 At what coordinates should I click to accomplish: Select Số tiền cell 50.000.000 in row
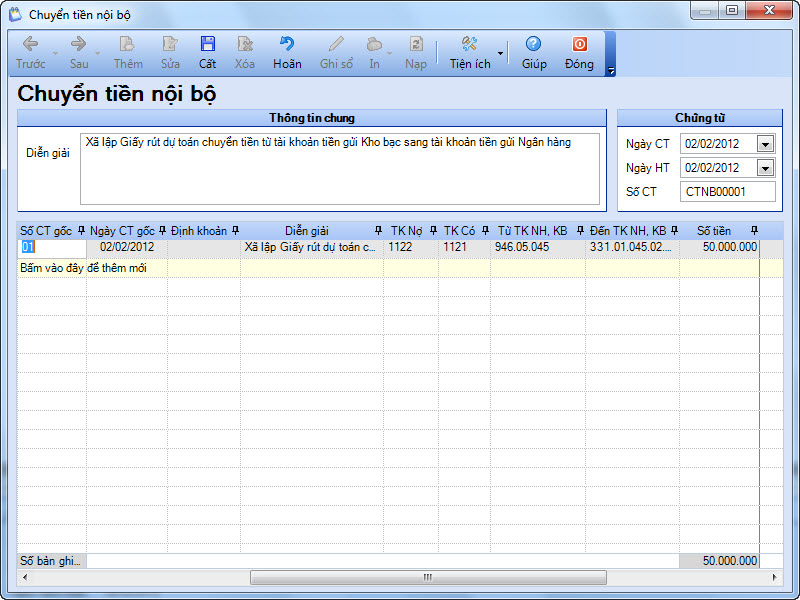719,247
